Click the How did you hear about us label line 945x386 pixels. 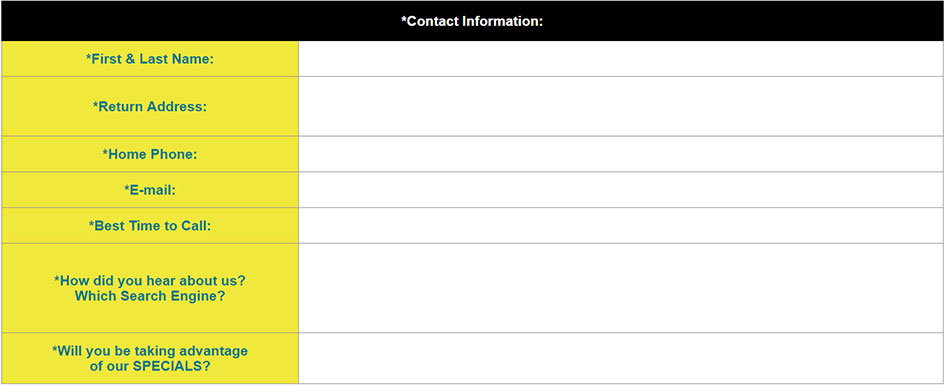[150, 280]
